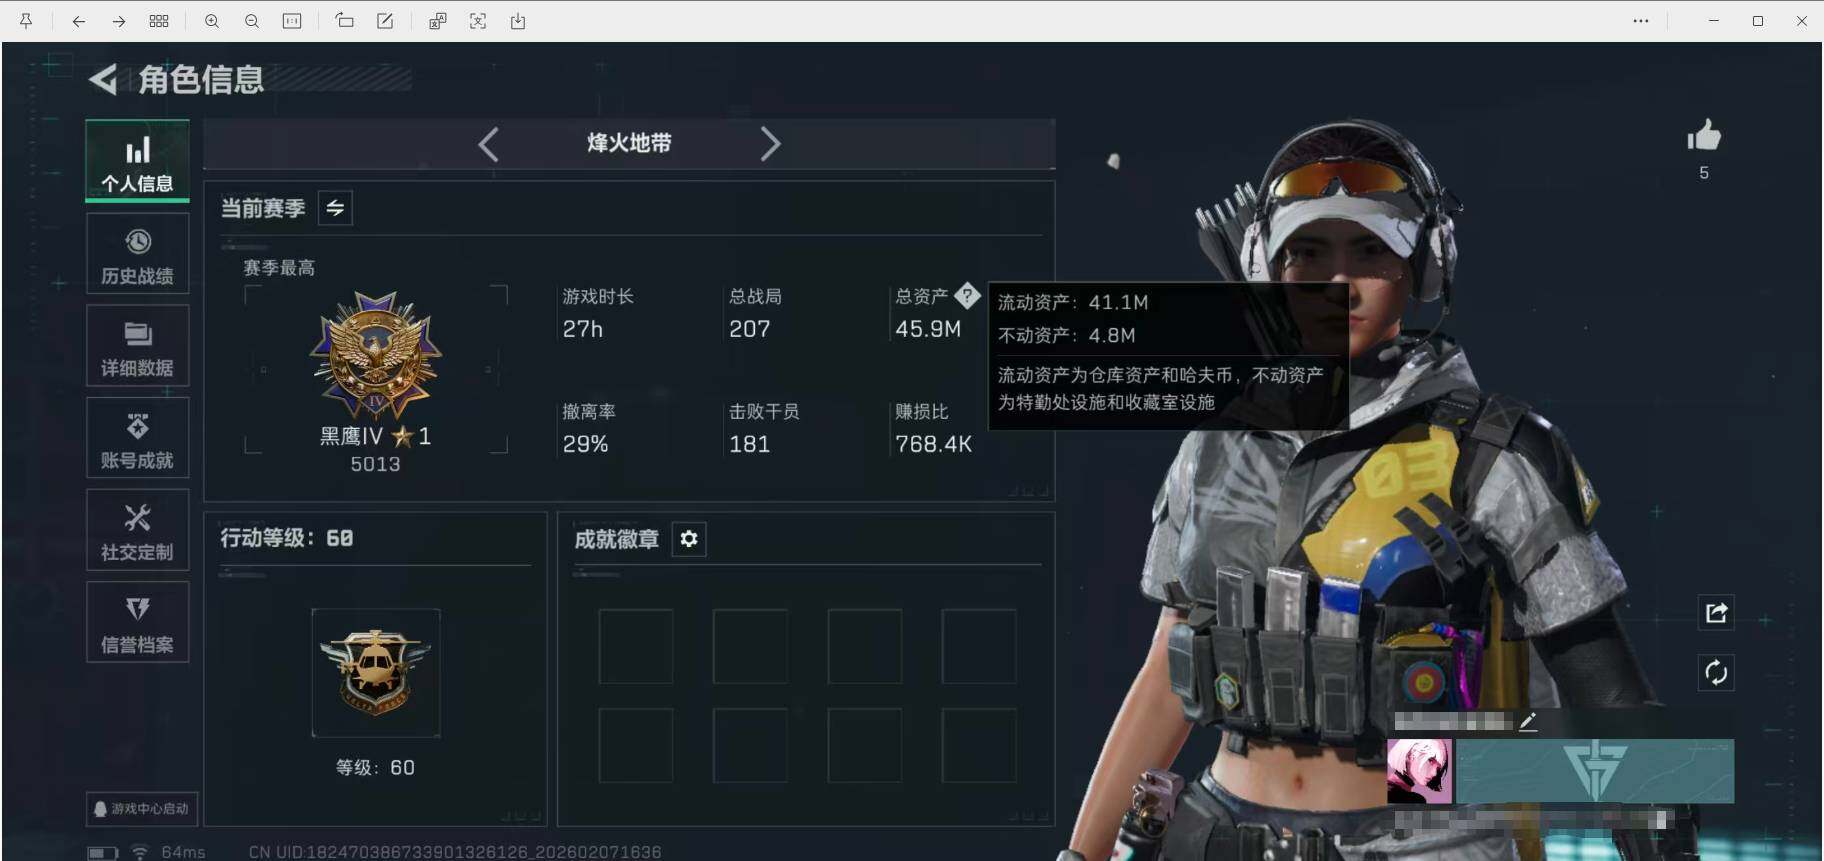This screenshot has width=1824, height=861.
Task: Click the 流动资产: 41.1M tooltip line
Action: coord(1073,302)
